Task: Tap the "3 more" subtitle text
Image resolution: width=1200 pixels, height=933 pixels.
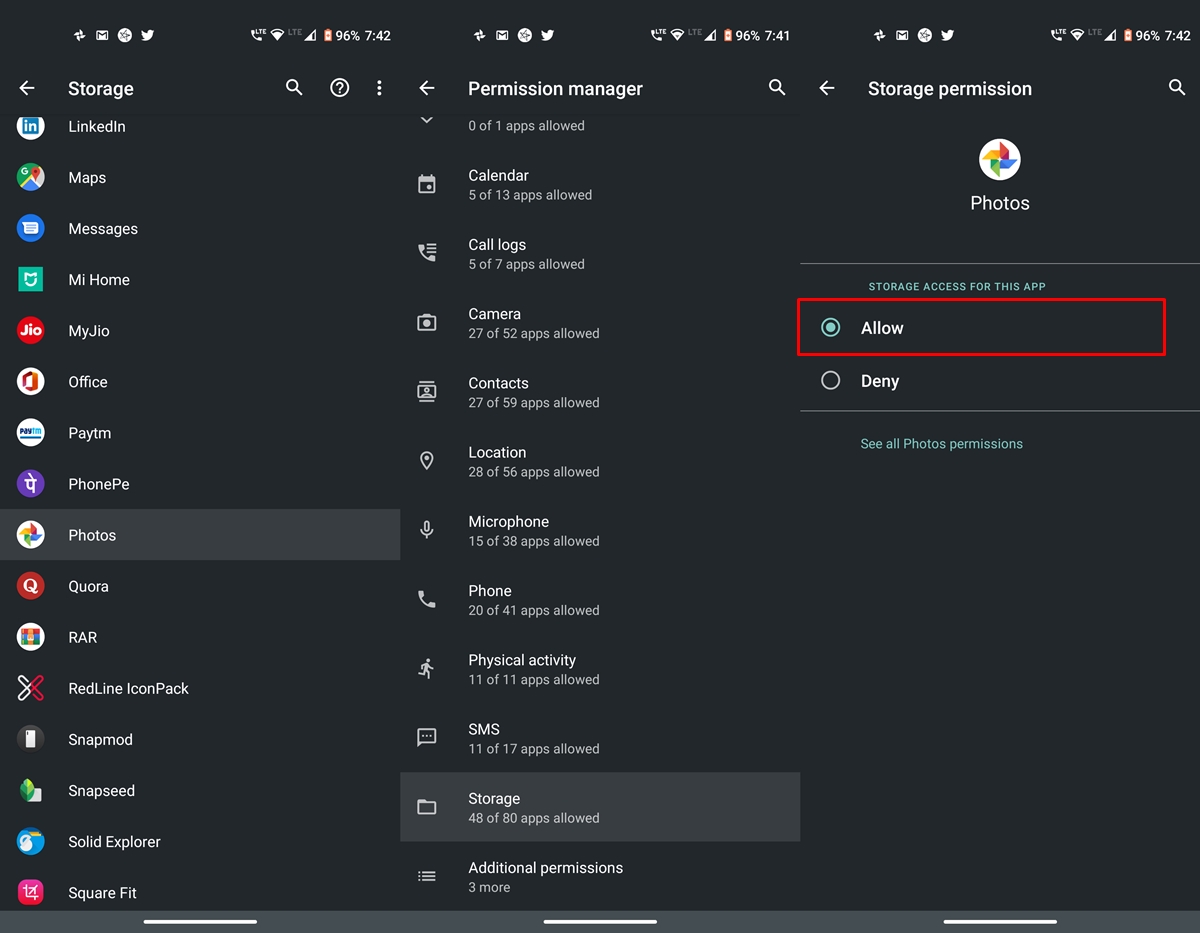Action: coord(489,887)
